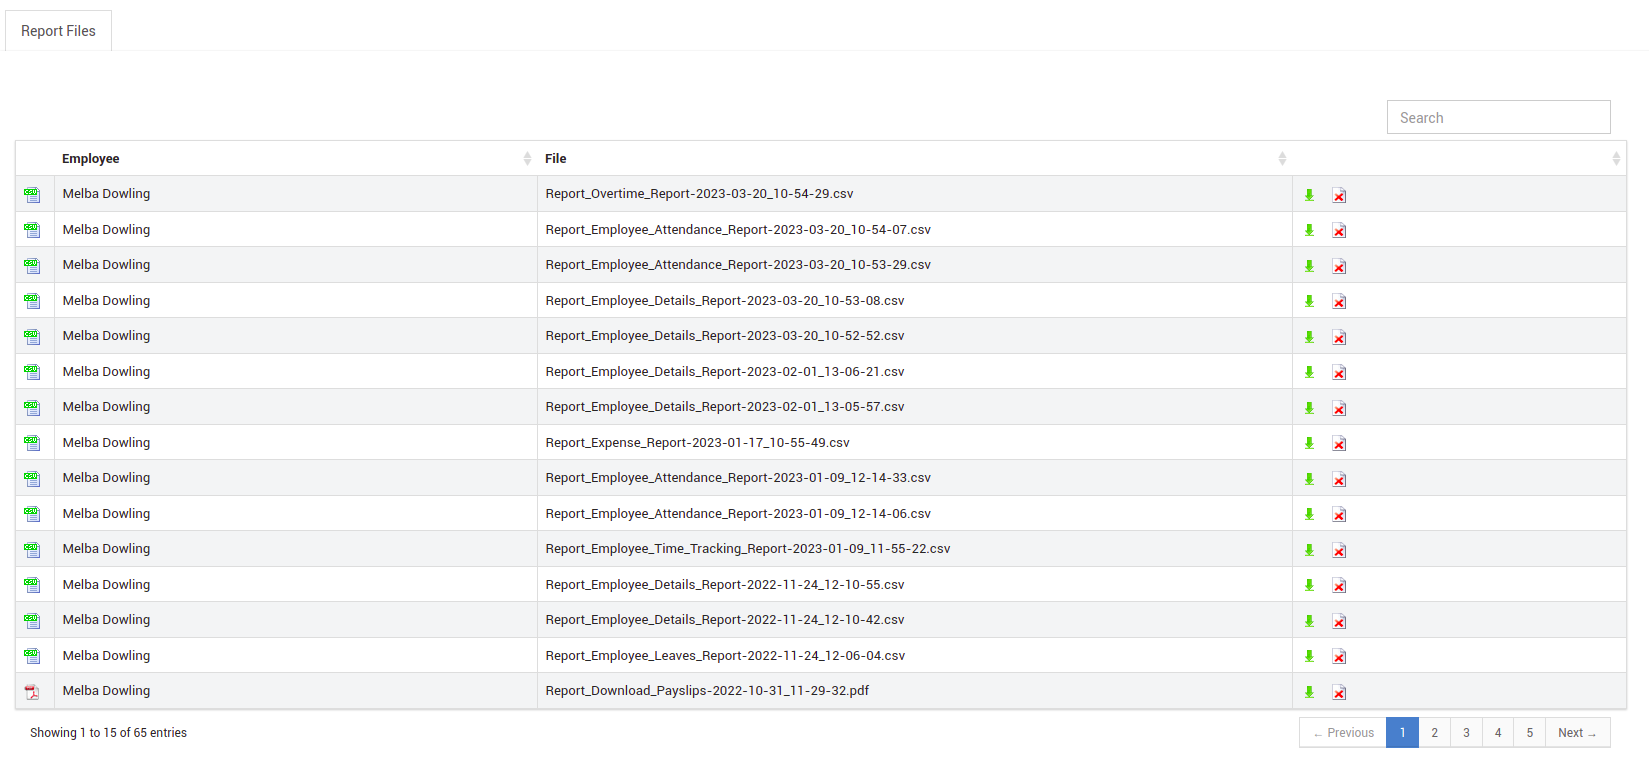Sort table by File column
Screen dimensions: 1649x766
click(x=915, y=159)
